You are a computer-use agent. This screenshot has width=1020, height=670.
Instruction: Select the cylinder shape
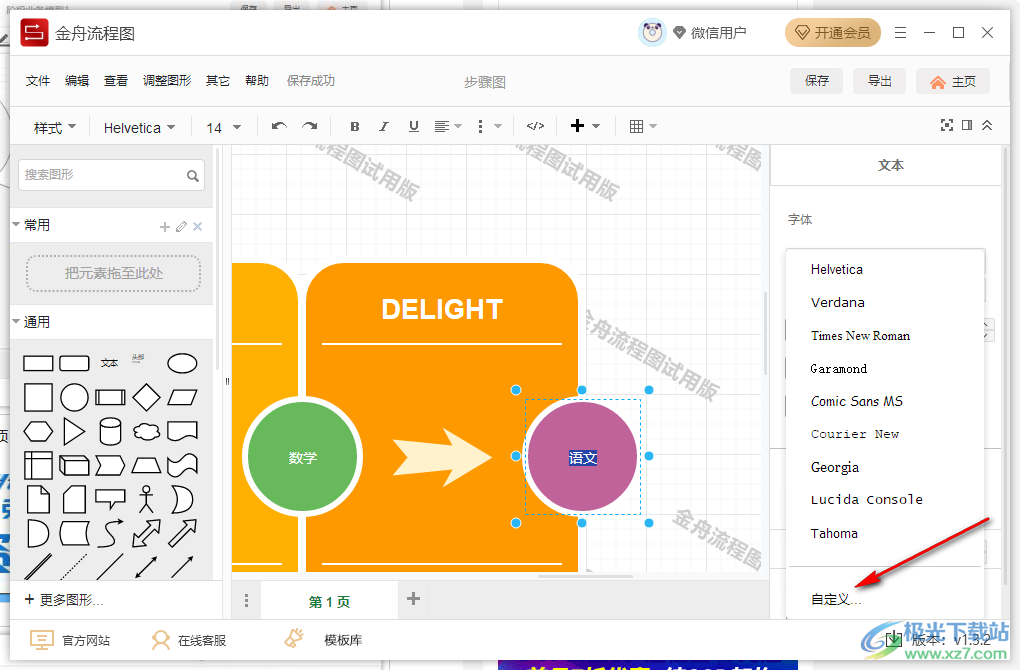click(110, 431)
